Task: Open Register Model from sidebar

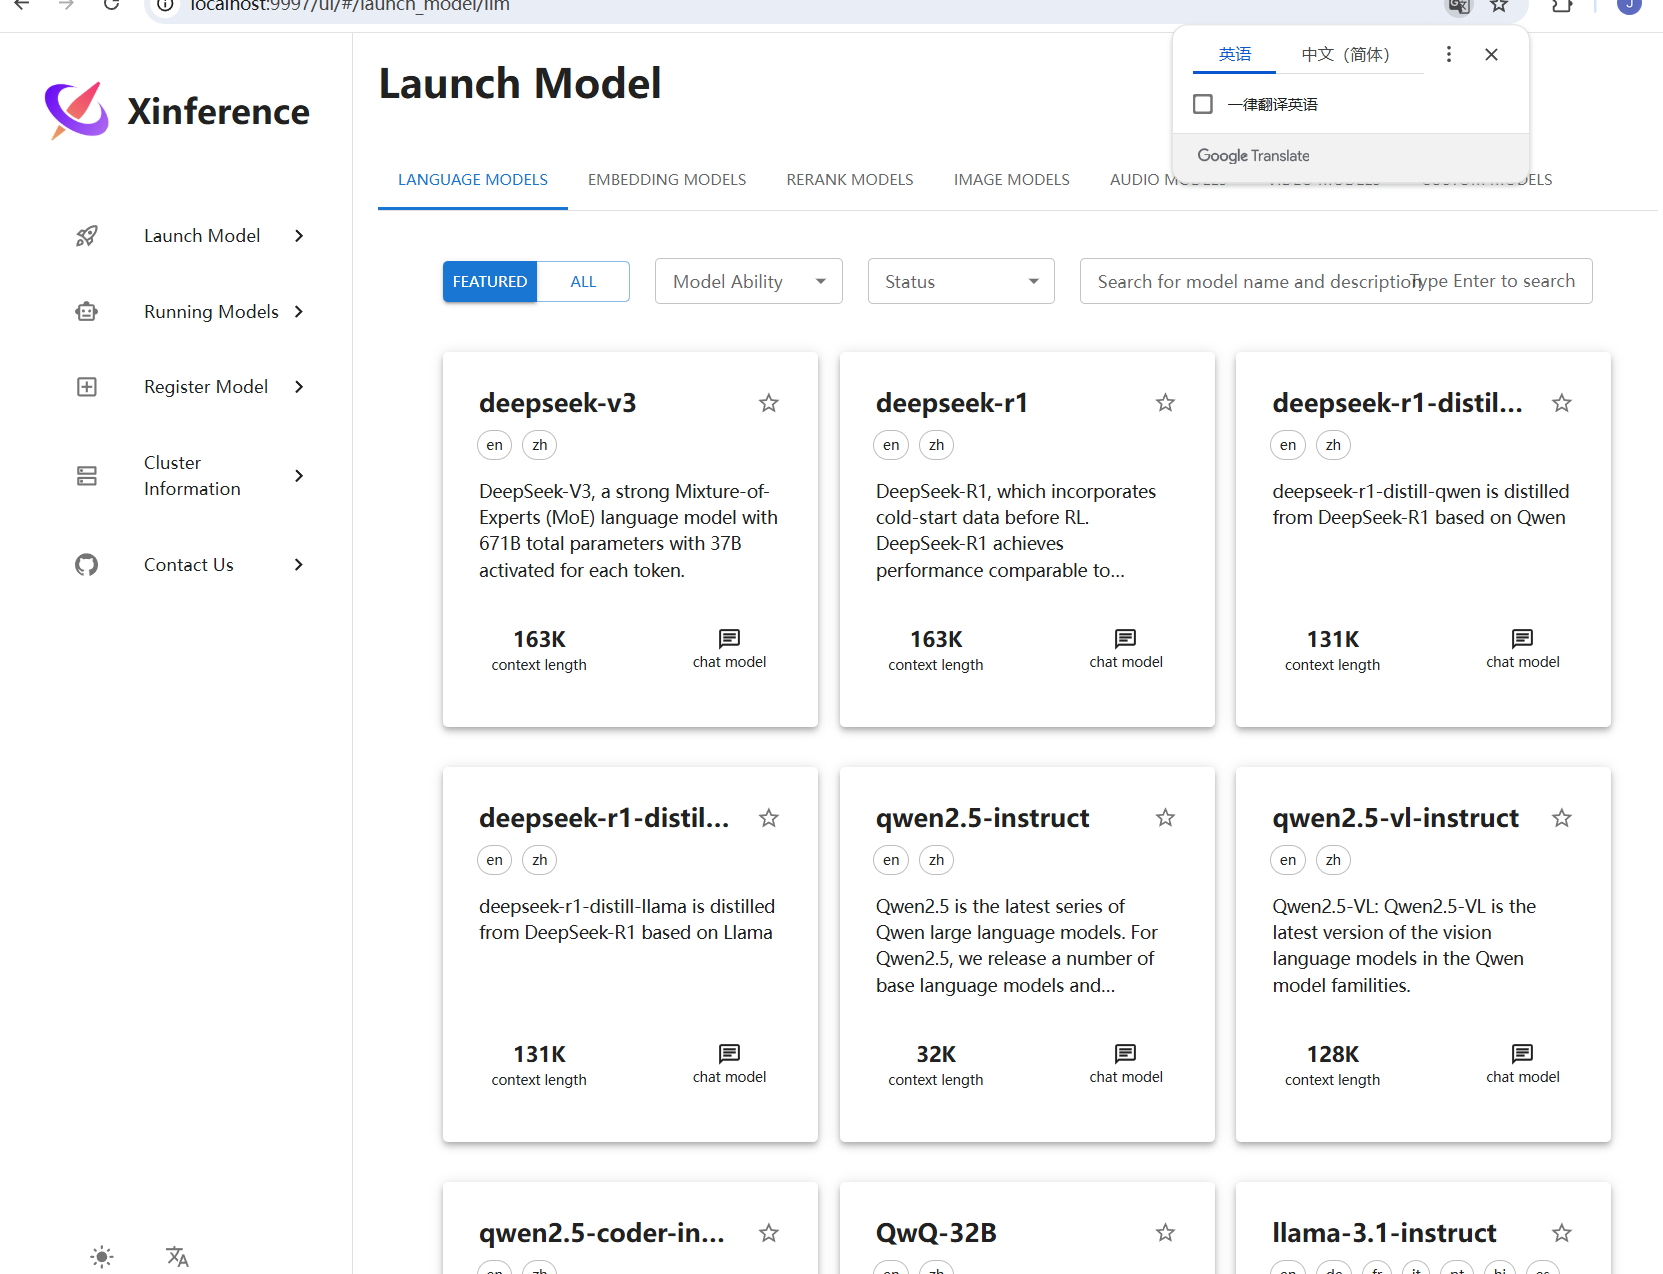Action: 206,387
